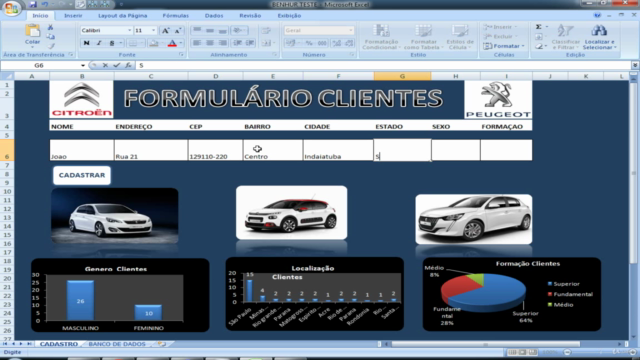The image size is (640, 360).
Task: Cut selection with scissors icon
Action: coord(50,27)
